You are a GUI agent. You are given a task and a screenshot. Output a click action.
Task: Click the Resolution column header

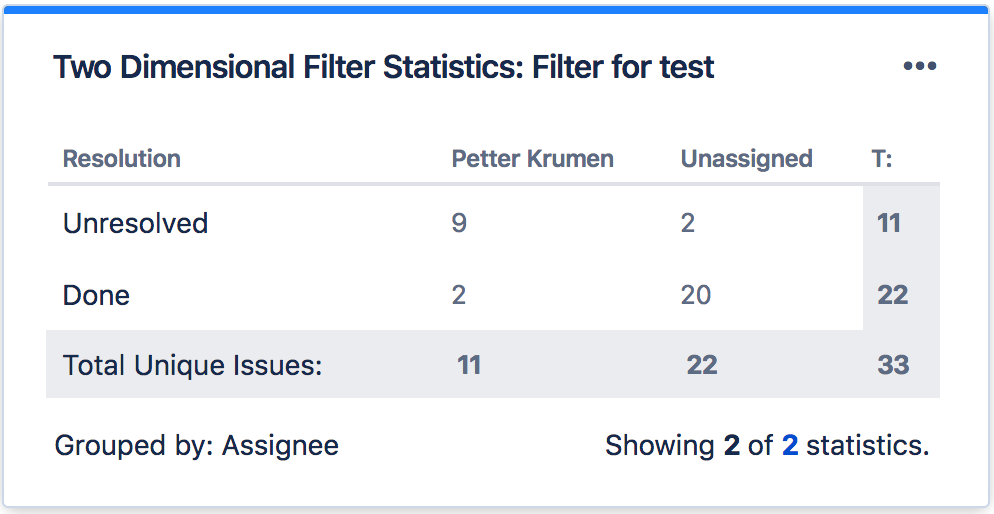pyautogui.click(x=121, y=159)
